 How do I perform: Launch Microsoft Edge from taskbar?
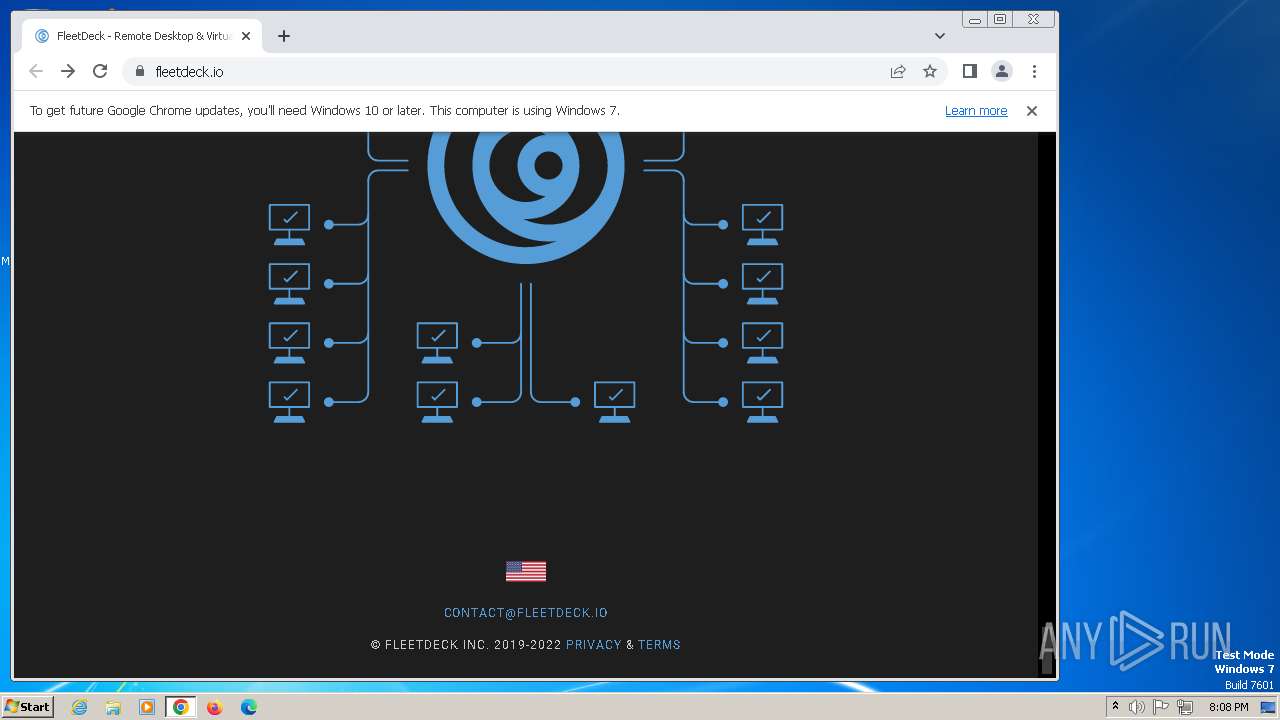[249, 707]
